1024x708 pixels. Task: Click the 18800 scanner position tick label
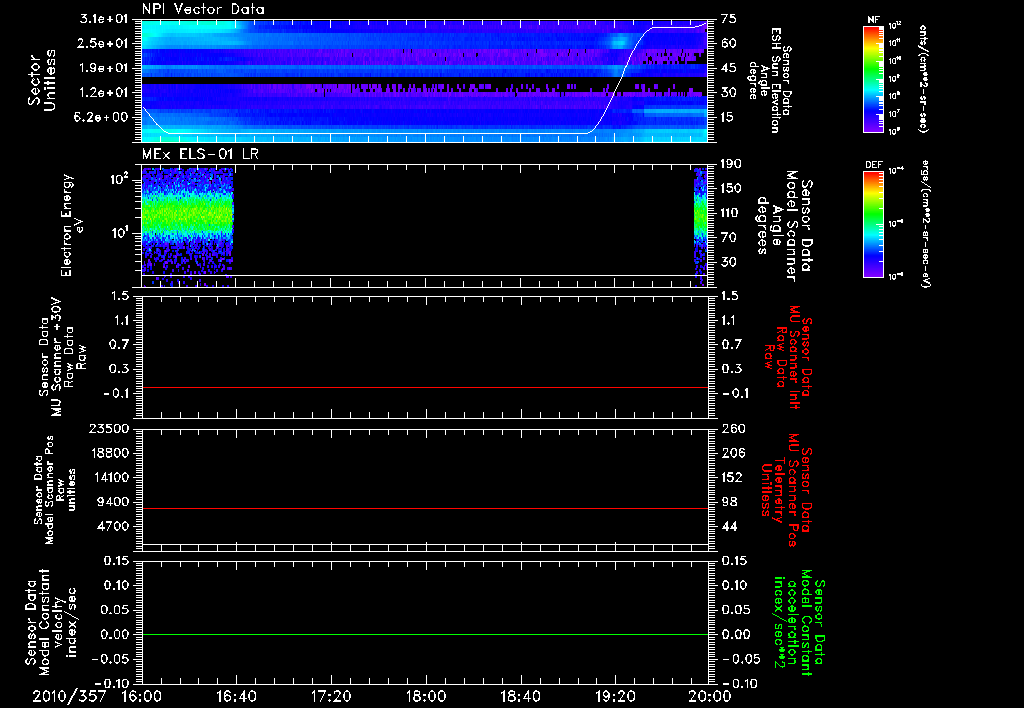(x=109, y=453)
